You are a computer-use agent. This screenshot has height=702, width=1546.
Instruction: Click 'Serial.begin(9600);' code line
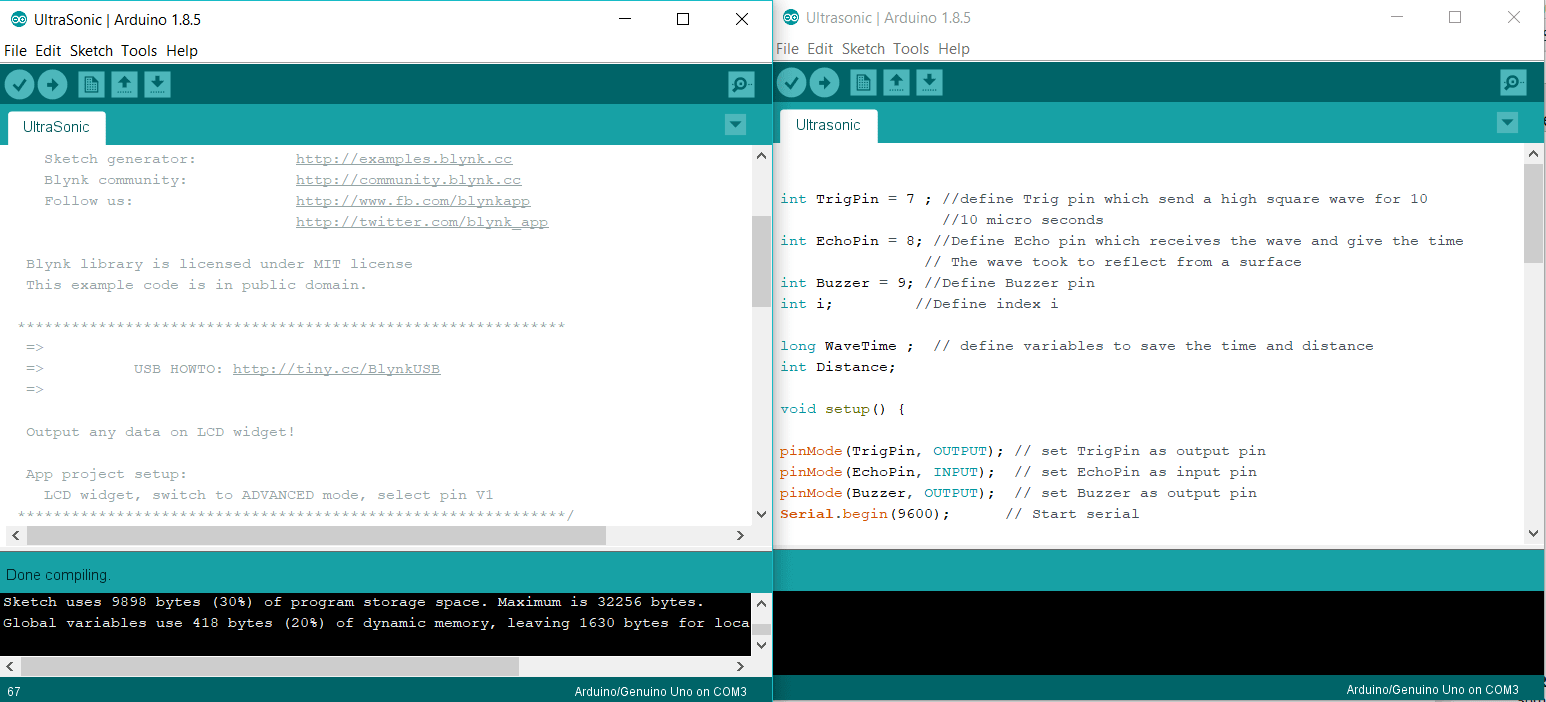tap(959, 514)
